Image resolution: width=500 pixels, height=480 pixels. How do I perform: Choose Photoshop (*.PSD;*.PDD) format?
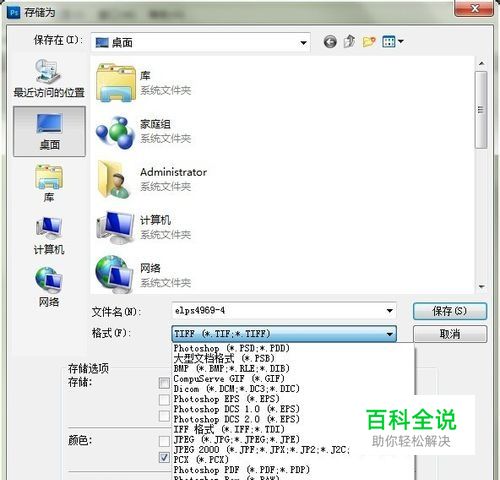[232, 348]
